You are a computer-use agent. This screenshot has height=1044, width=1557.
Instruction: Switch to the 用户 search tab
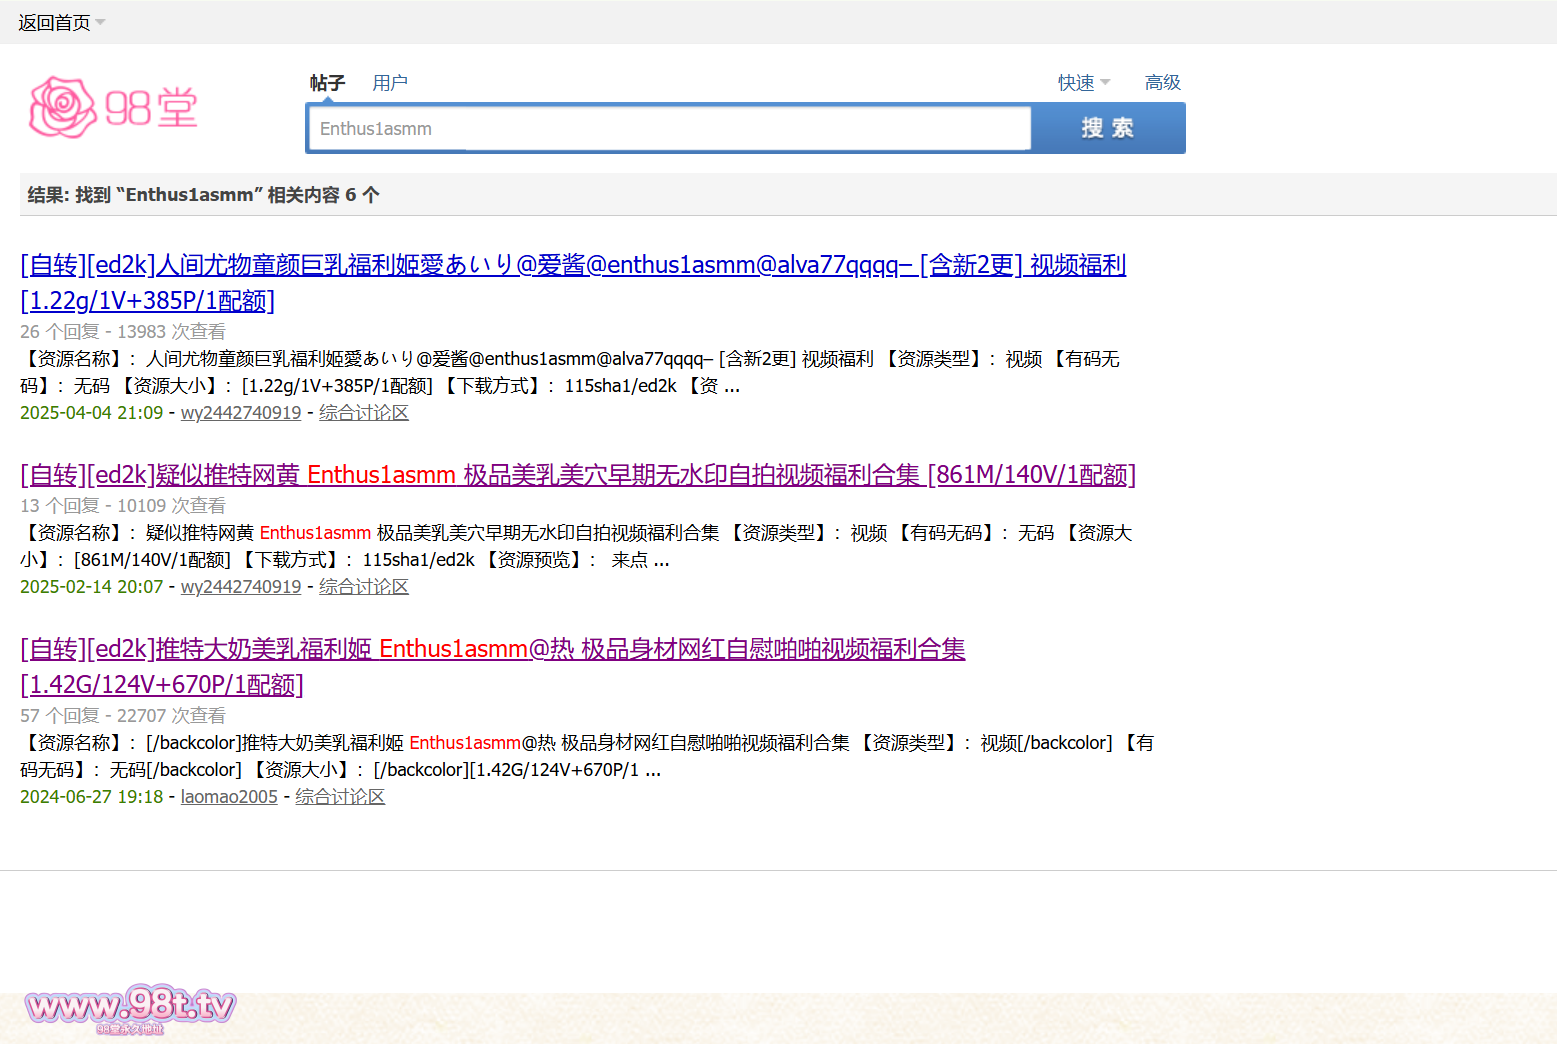click(x=390, y=83)
